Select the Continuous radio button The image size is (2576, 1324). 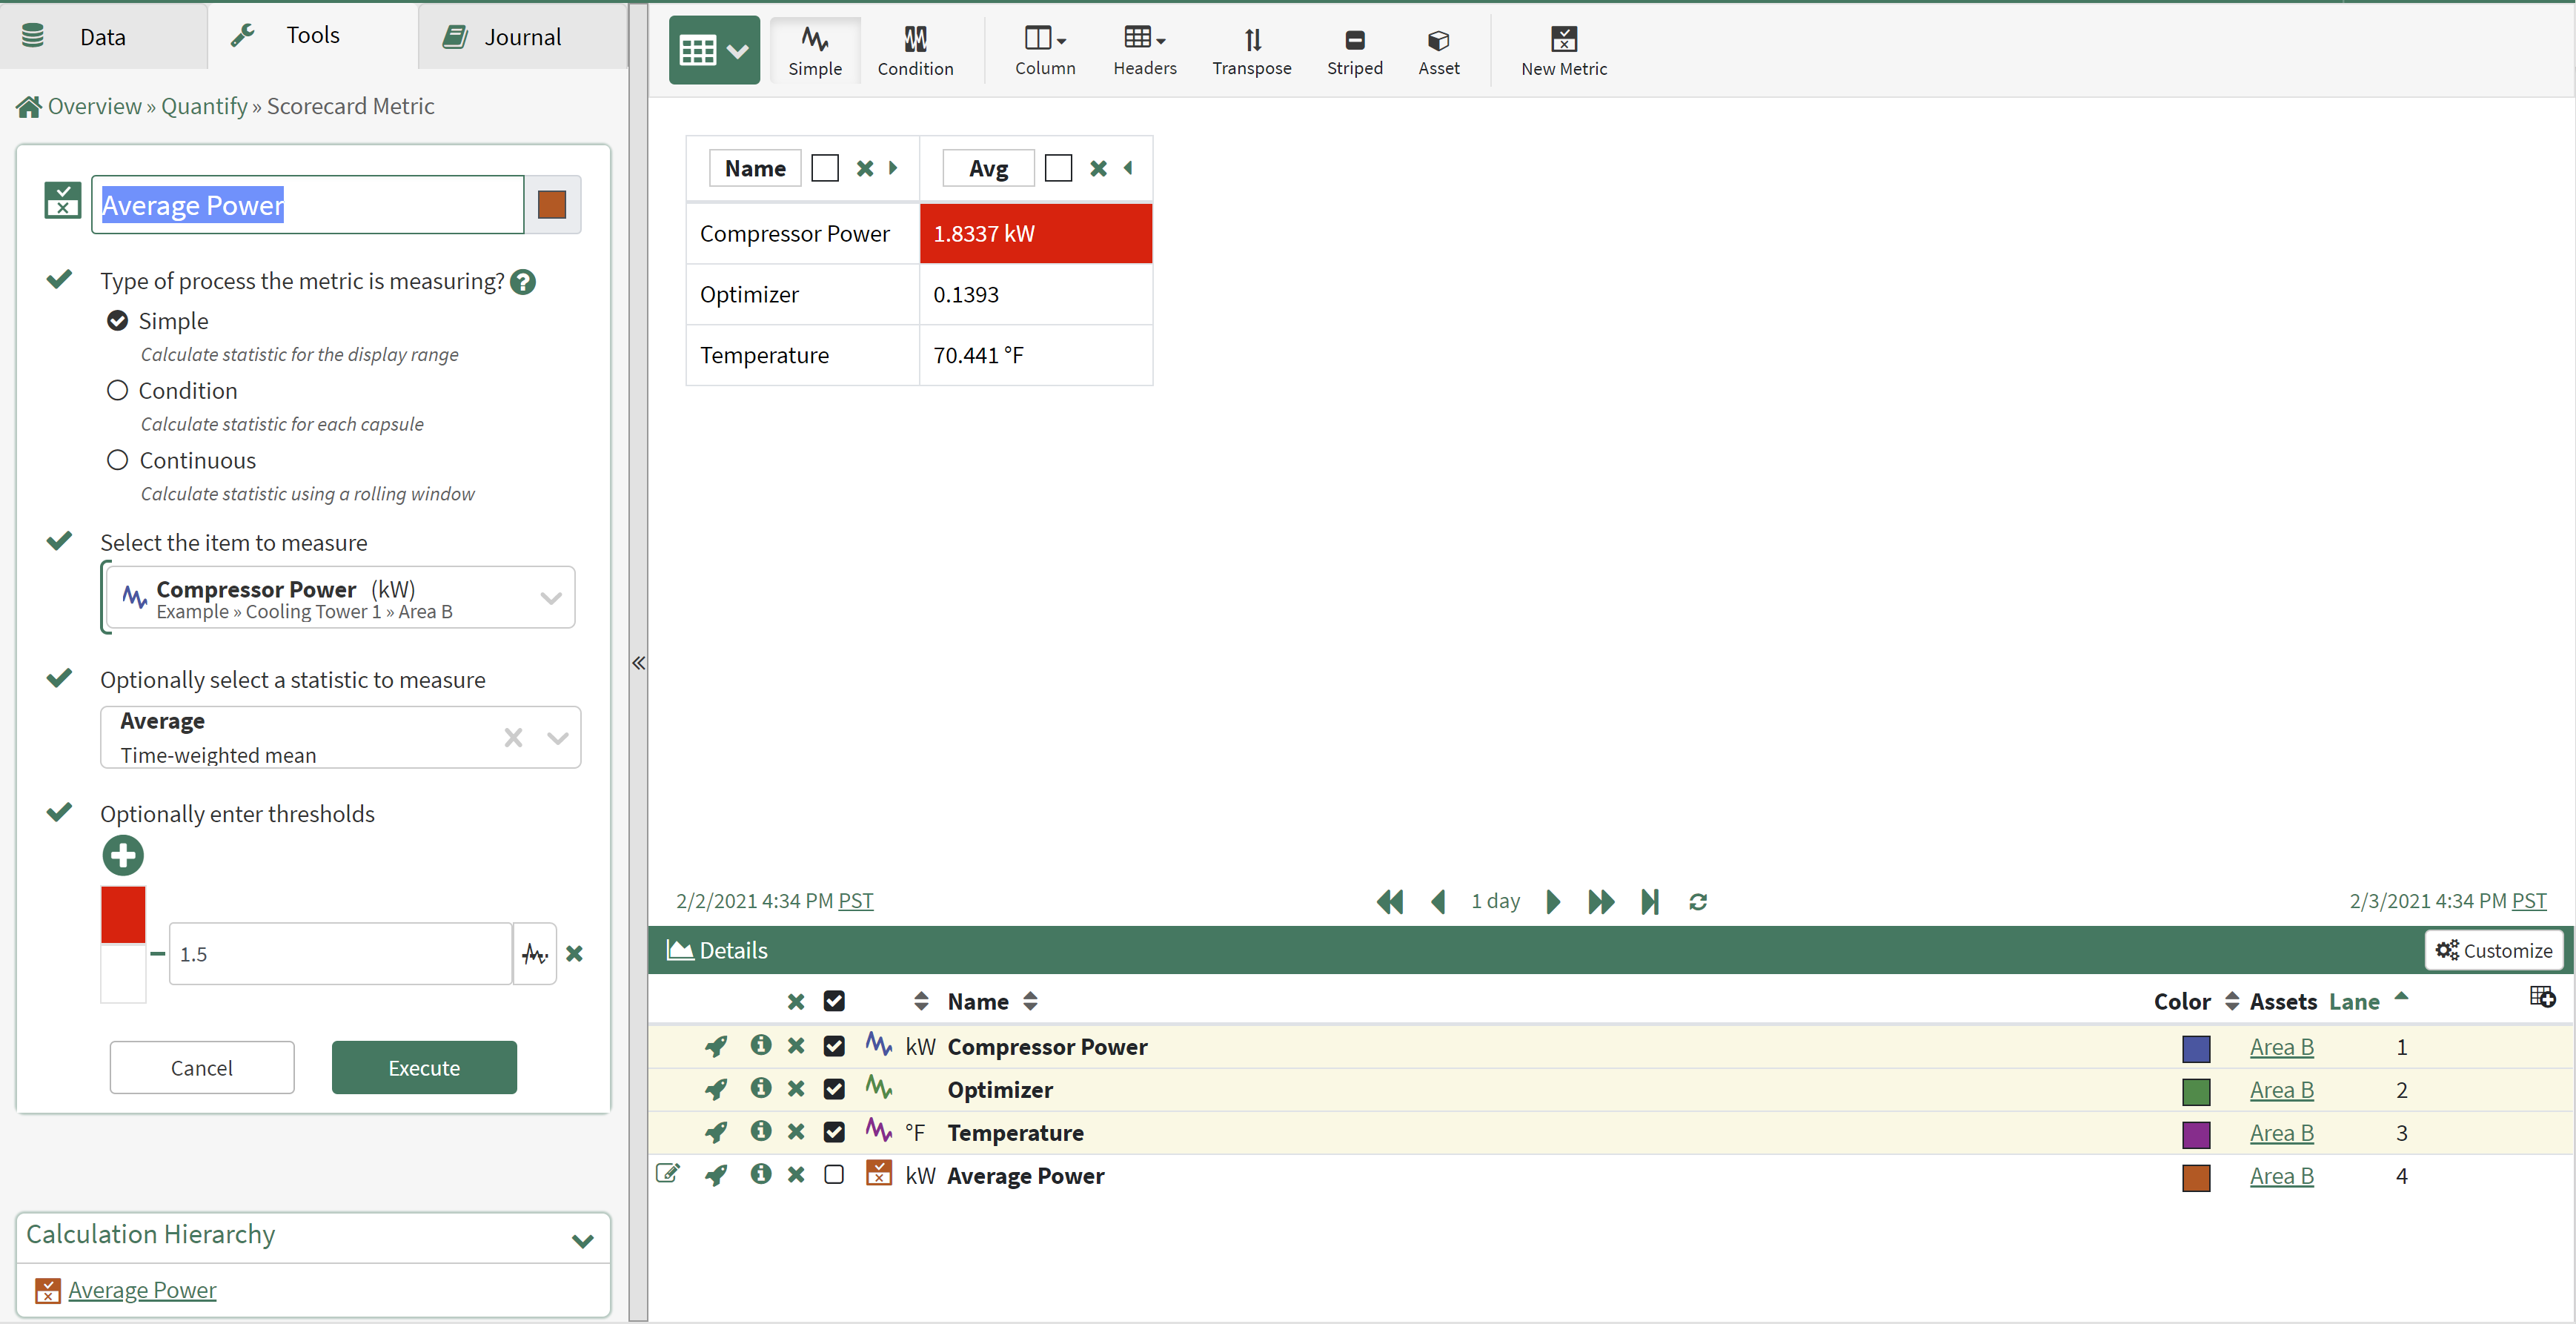tap(118, 460)
